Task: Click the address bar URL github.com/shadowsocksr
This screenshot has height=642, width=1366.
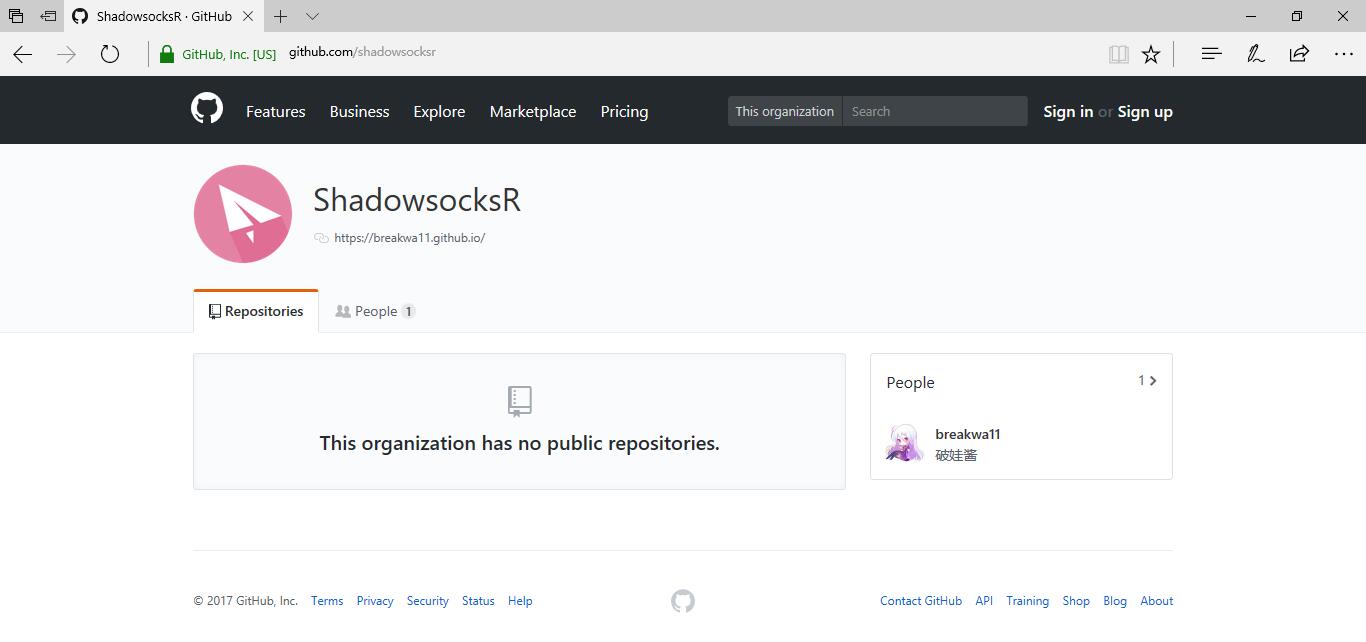Action: click(x=362, y=52)
